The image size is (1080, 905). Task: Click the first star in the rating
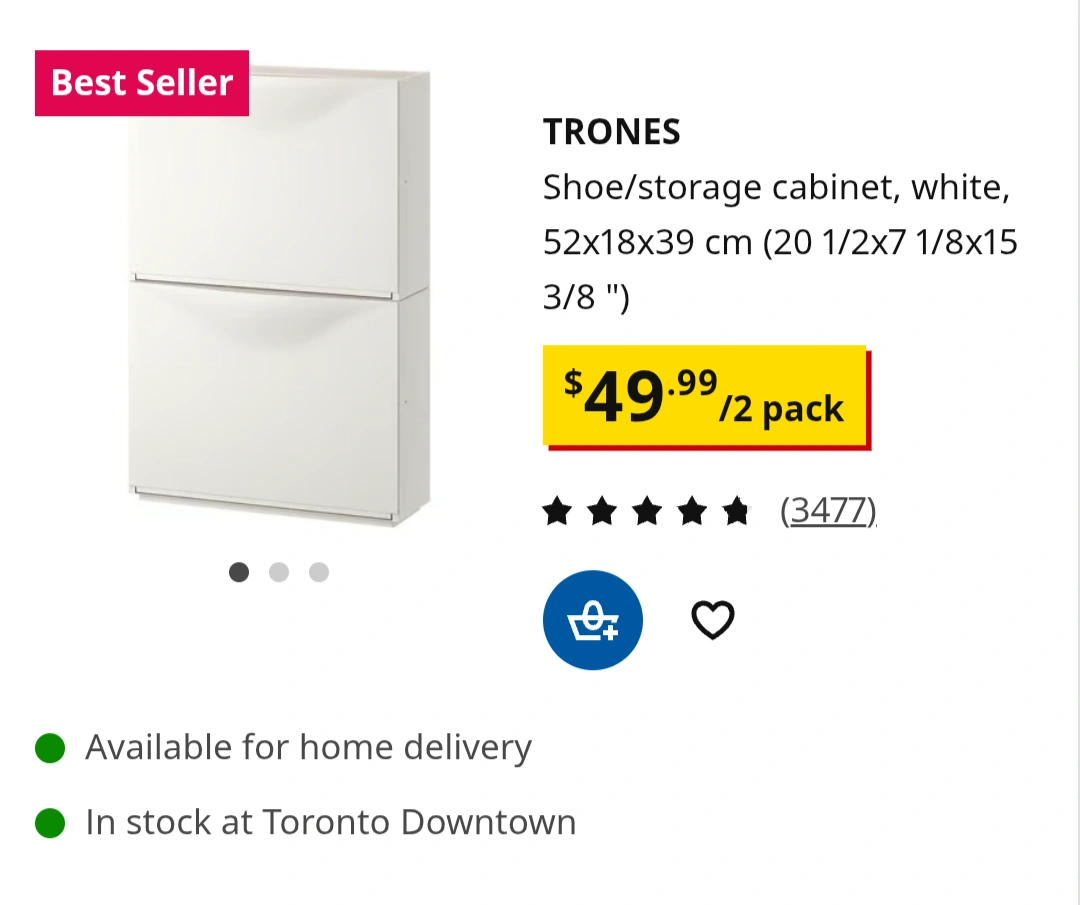pyautogui.click(x=557, y=512)
